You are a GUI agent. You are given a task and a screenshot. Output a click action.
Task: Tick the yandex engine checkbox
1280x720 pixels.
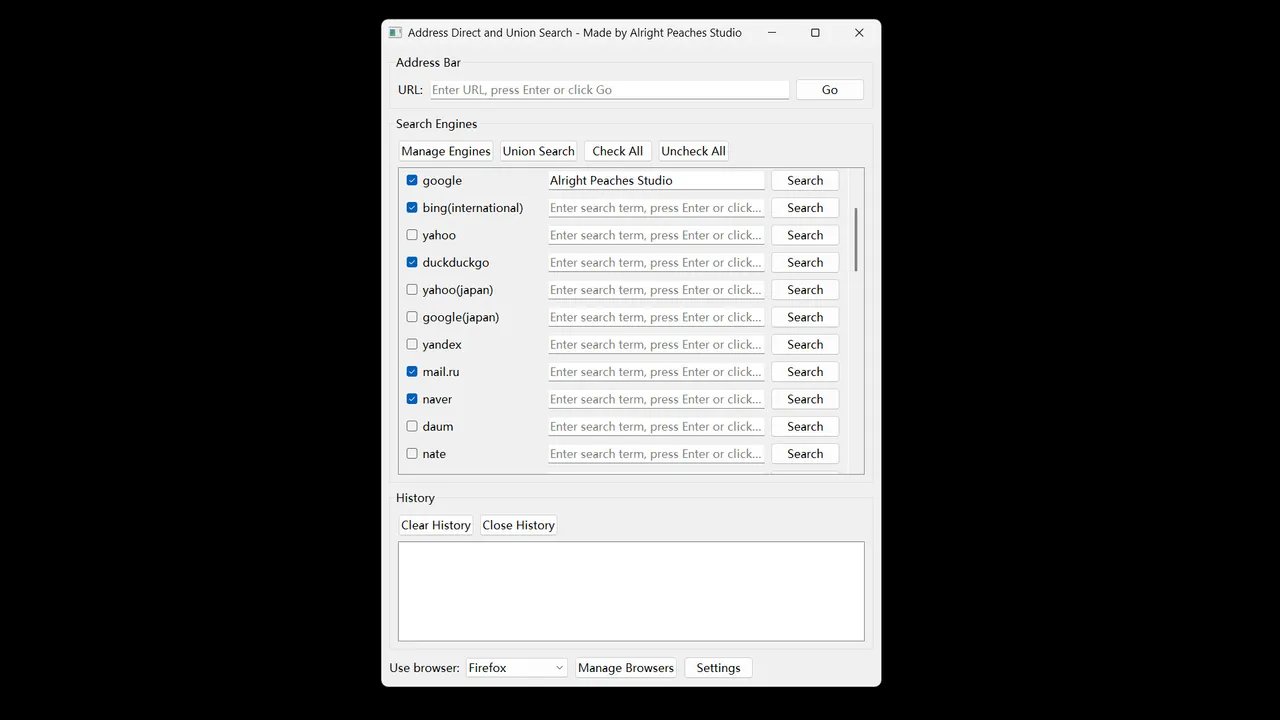(x=412, y=344)
